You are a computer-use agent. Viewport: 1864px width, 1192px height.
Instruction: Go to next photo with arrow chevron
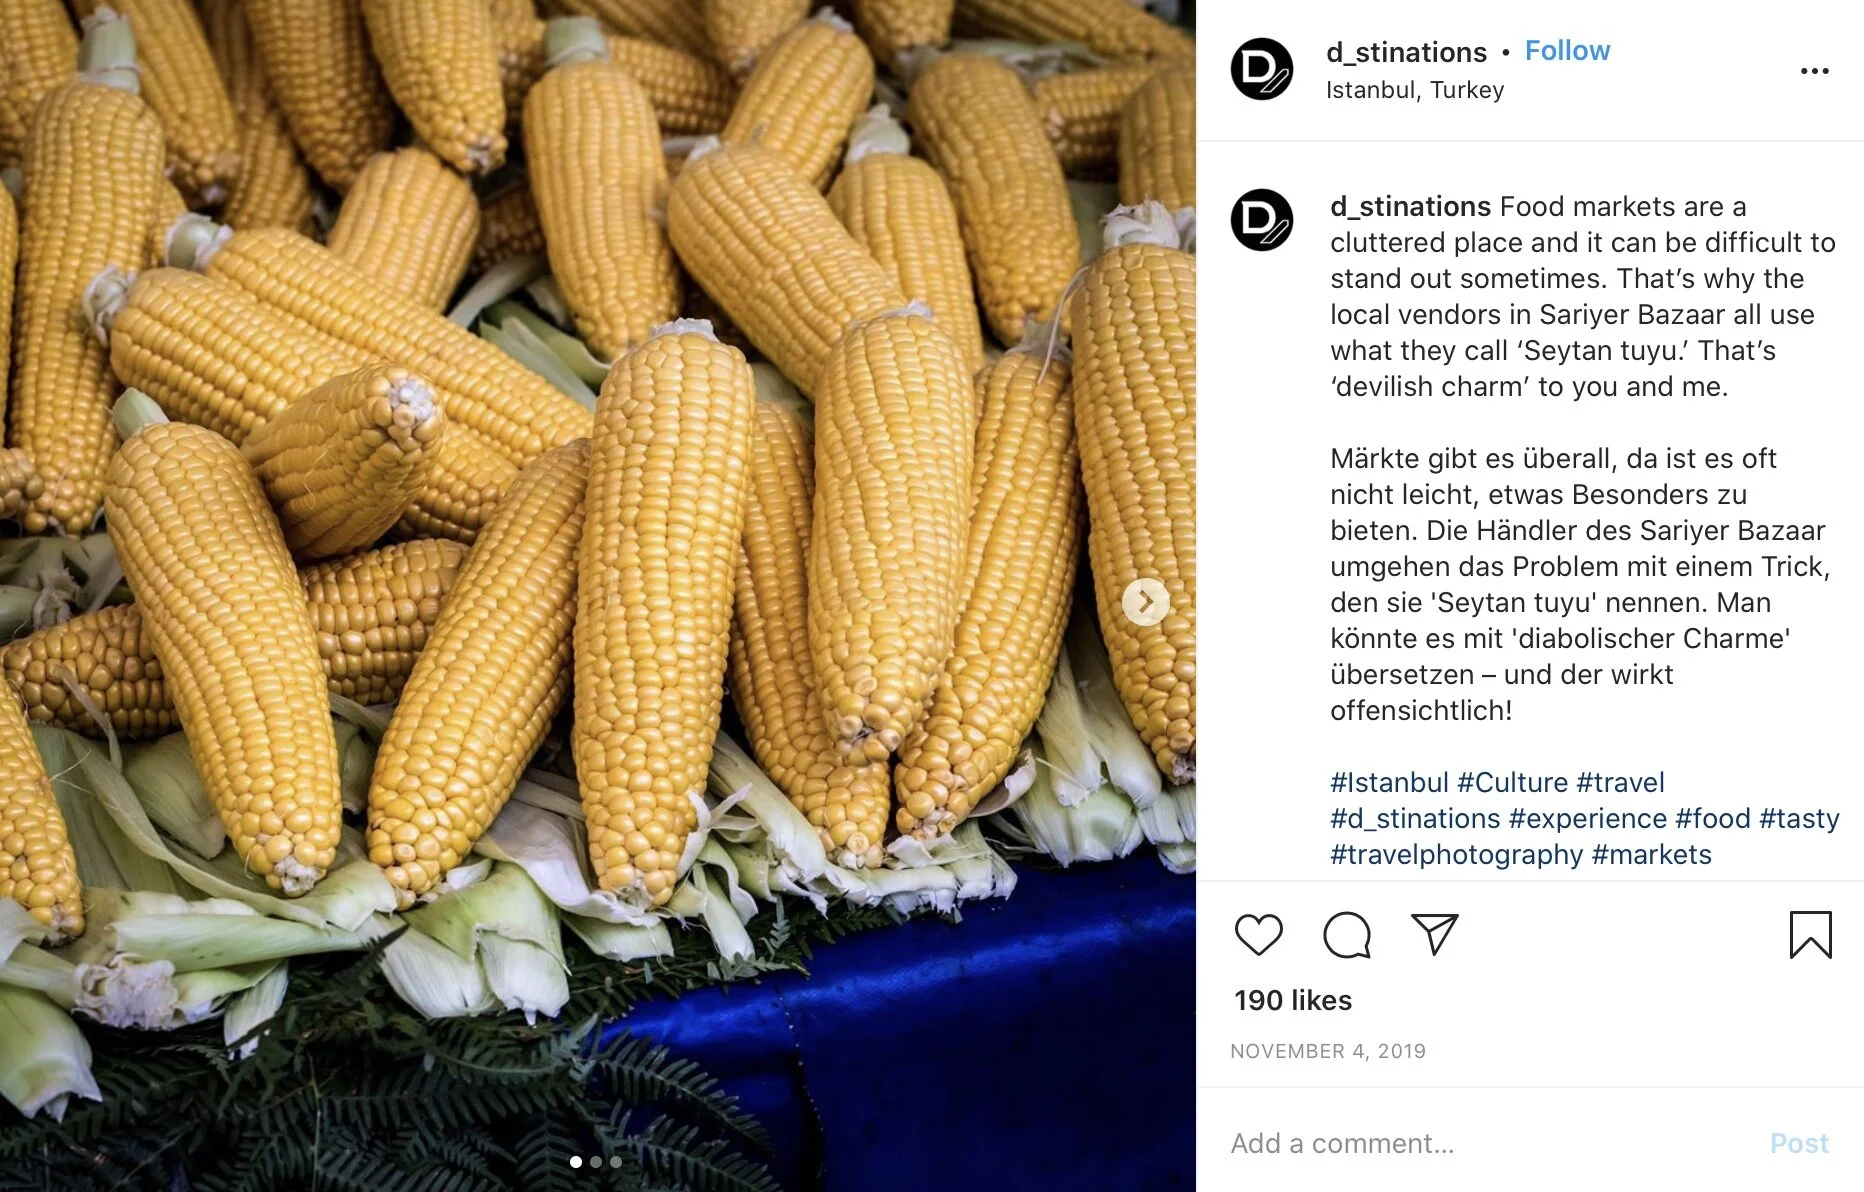tap(1145, 602)
